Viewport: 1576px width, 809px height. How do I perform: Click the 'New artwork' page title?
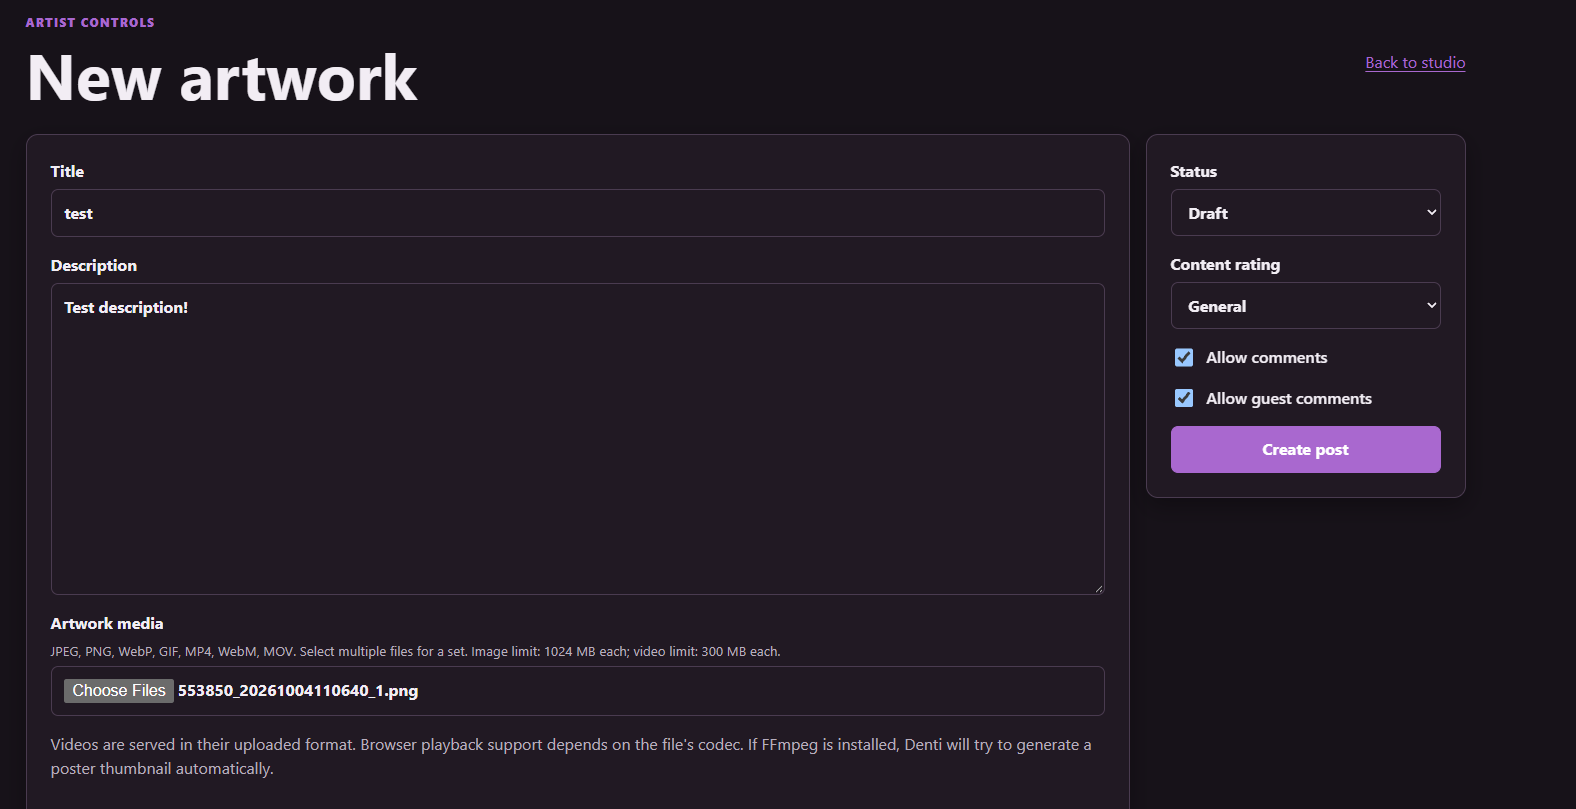[222, 78]
